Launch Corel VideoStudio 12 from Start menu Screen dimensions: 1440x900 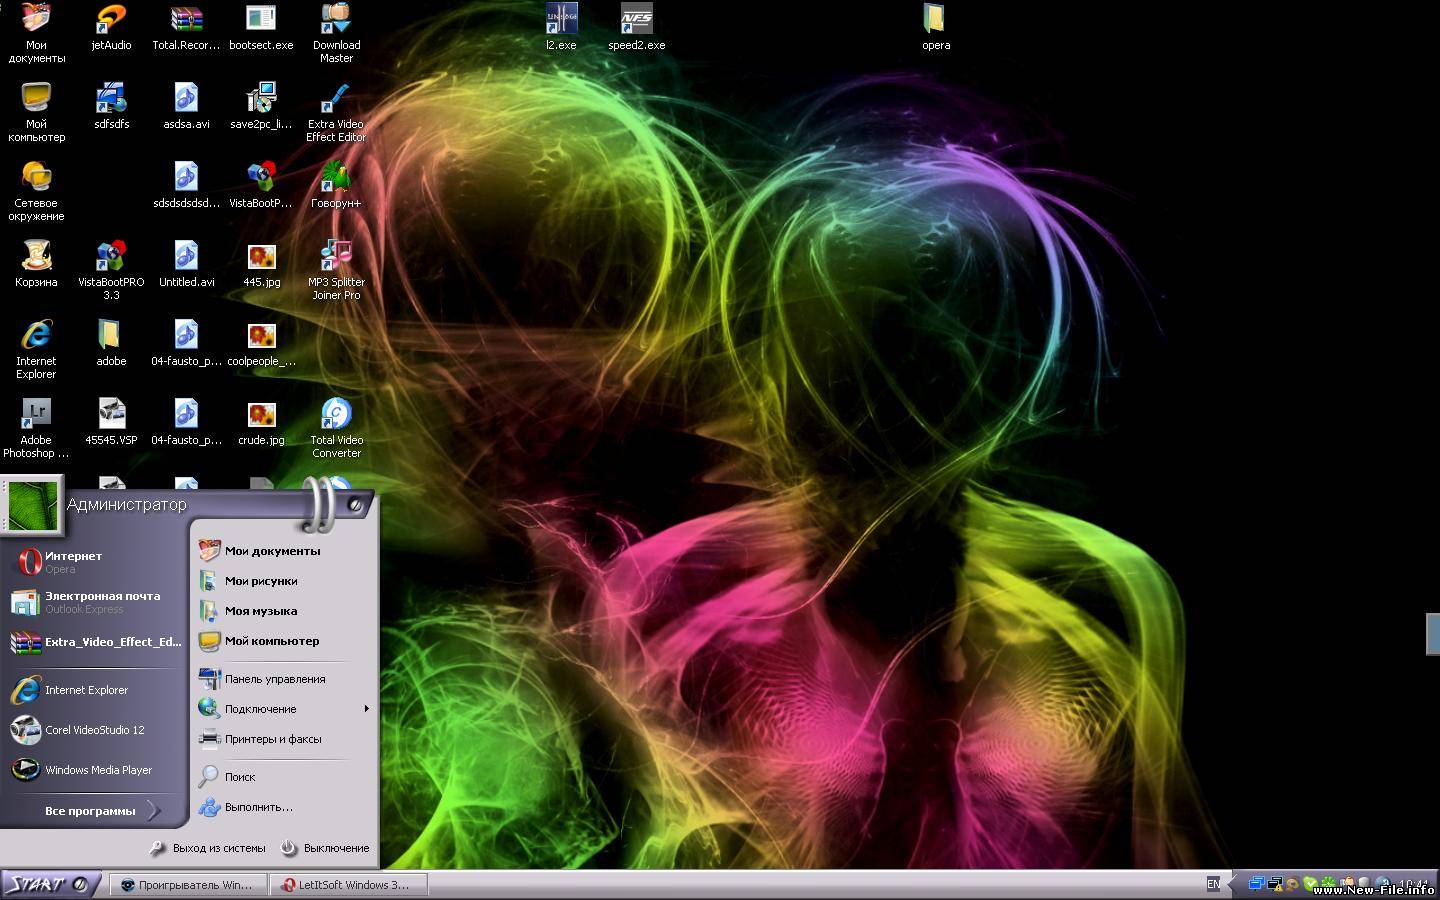94,730
